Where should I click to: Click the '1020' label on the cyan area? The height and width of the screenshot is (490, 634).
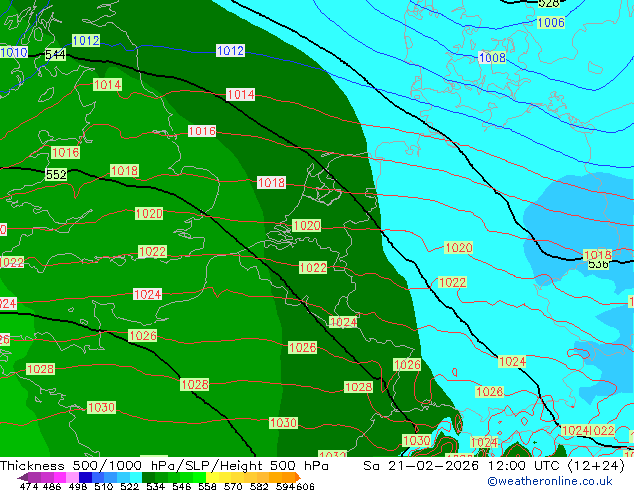458,247
